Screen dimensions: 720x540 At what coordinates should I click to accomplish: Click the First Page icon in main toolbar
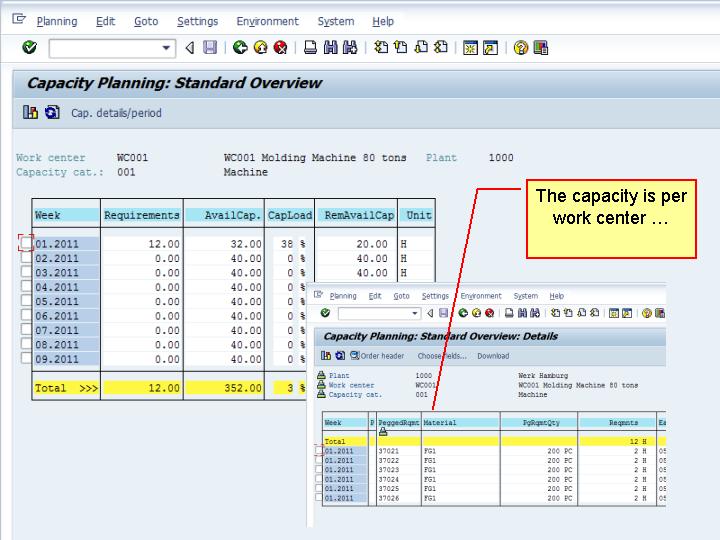pos(381,47)
